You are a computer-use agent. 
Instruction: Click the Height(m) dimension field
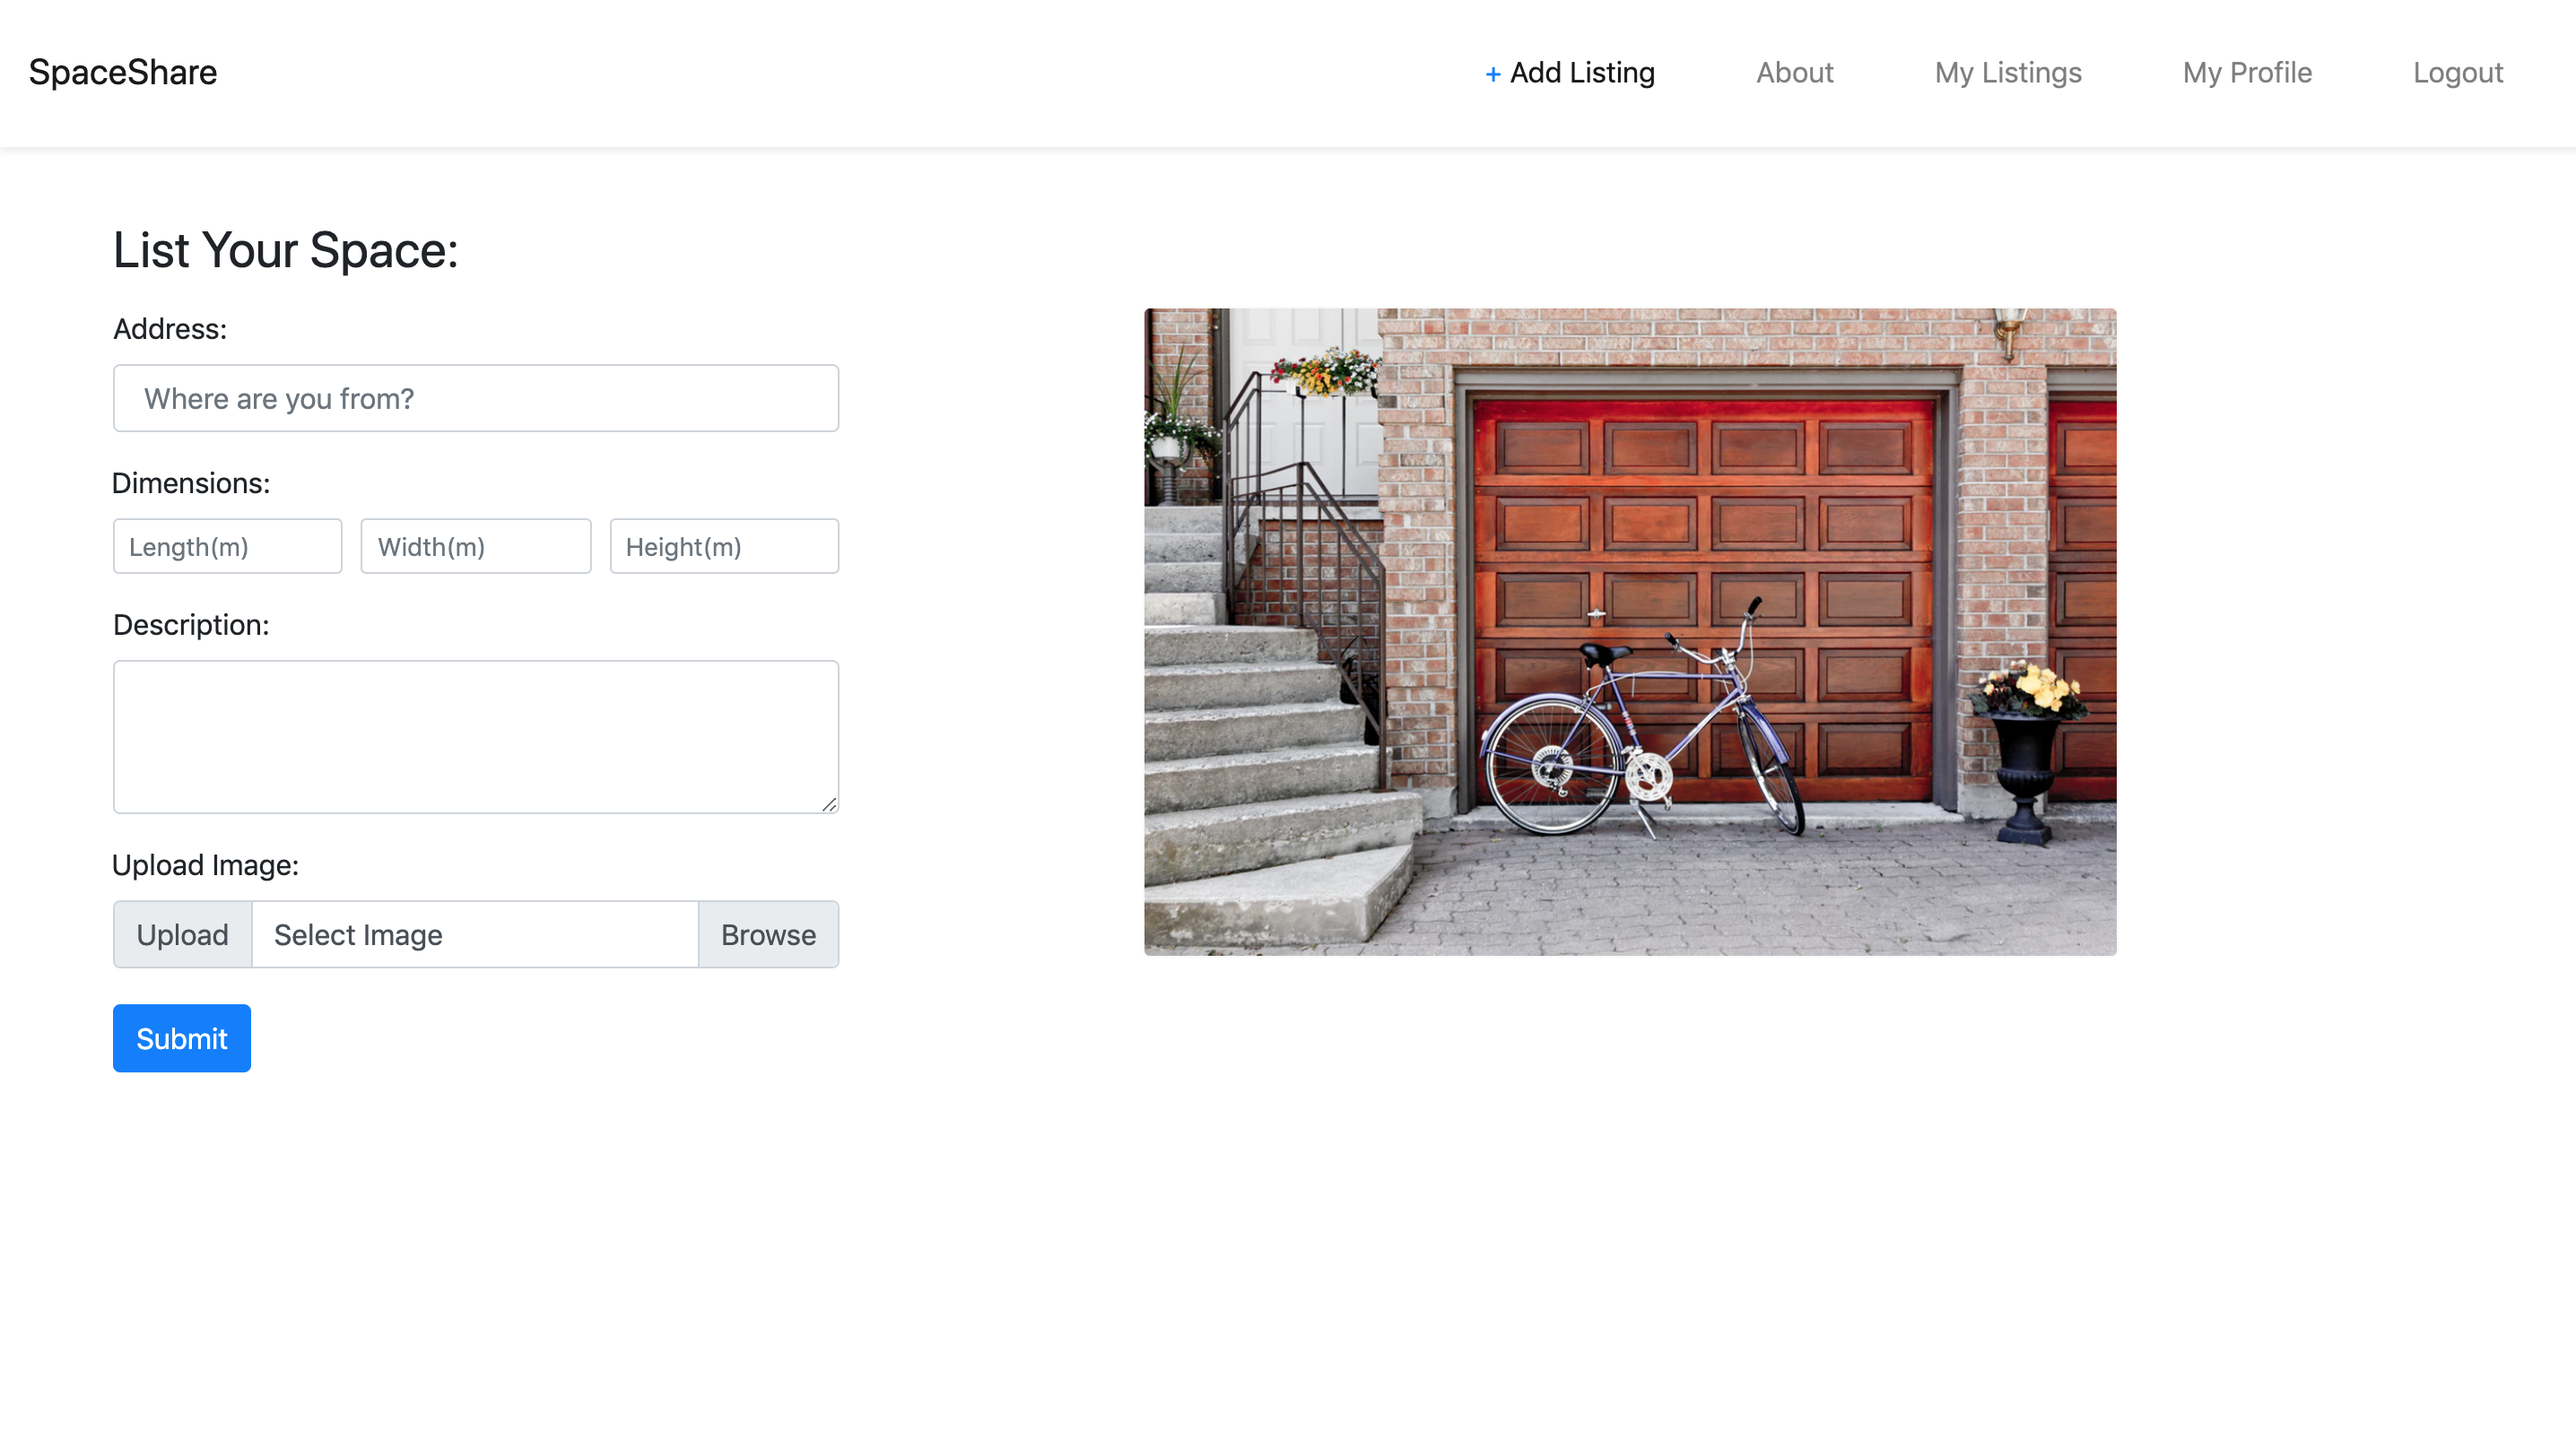click(724, 546)
